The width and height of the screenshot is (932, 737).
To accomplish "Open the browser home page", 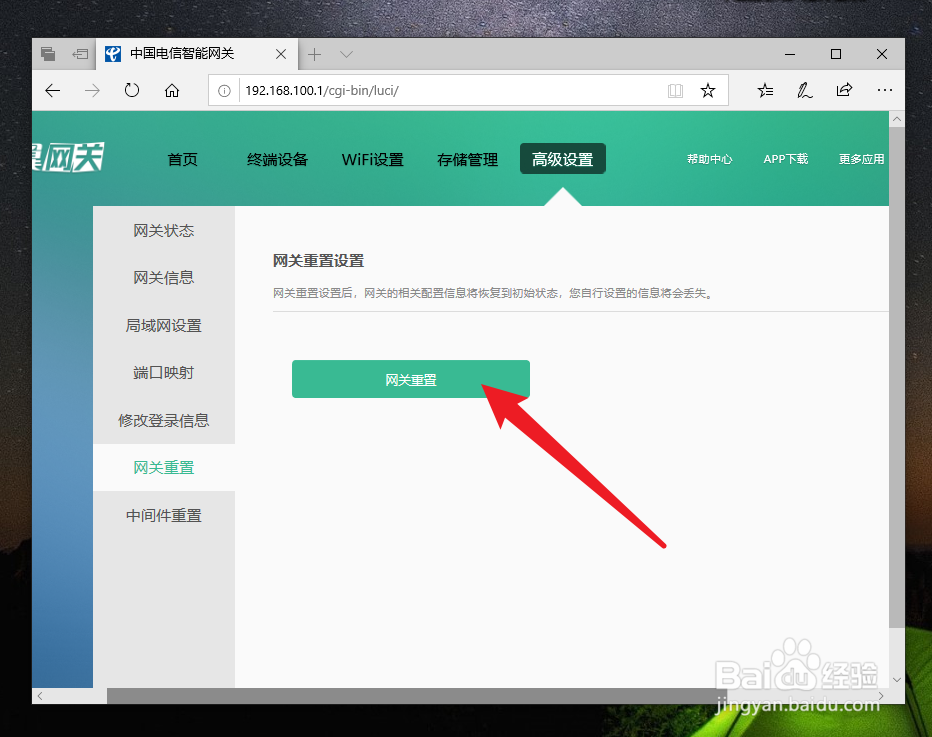I will click(x=171, y=90).
